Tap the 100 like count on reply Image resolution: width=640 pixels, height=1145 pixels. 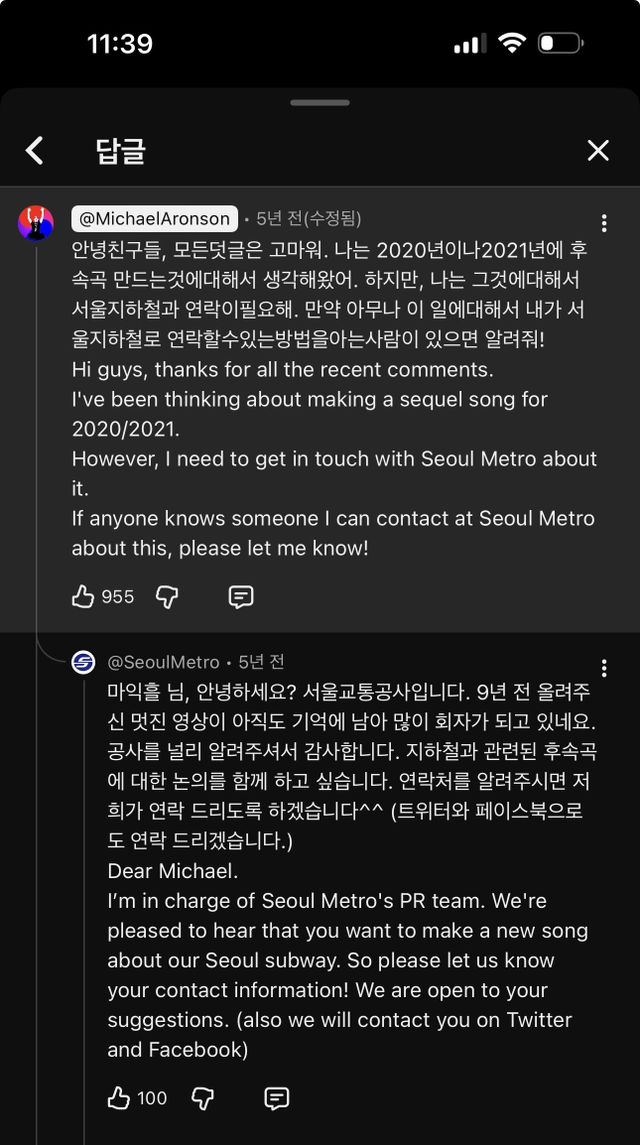[x=152, y=1098]
